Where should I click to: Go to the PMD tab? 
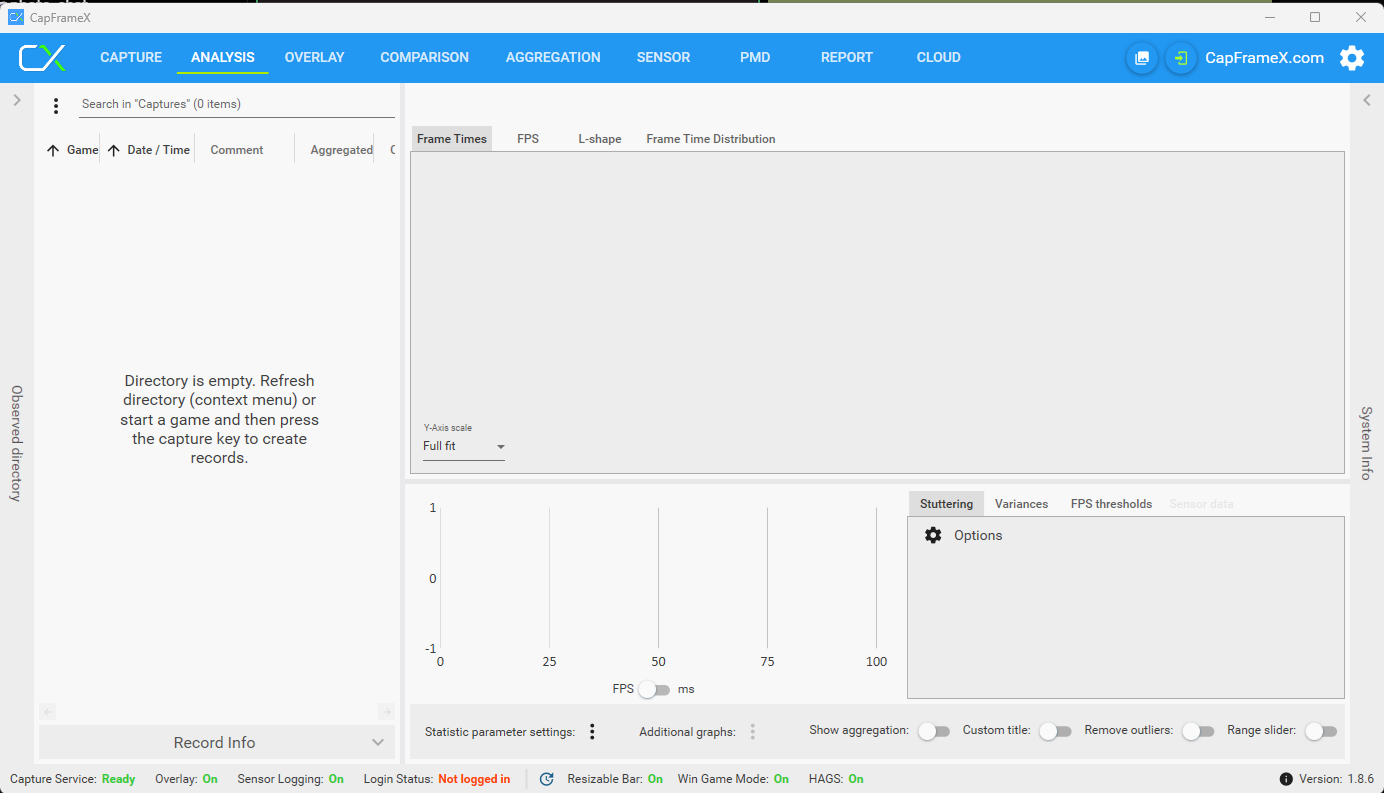(x=755, y=57)
